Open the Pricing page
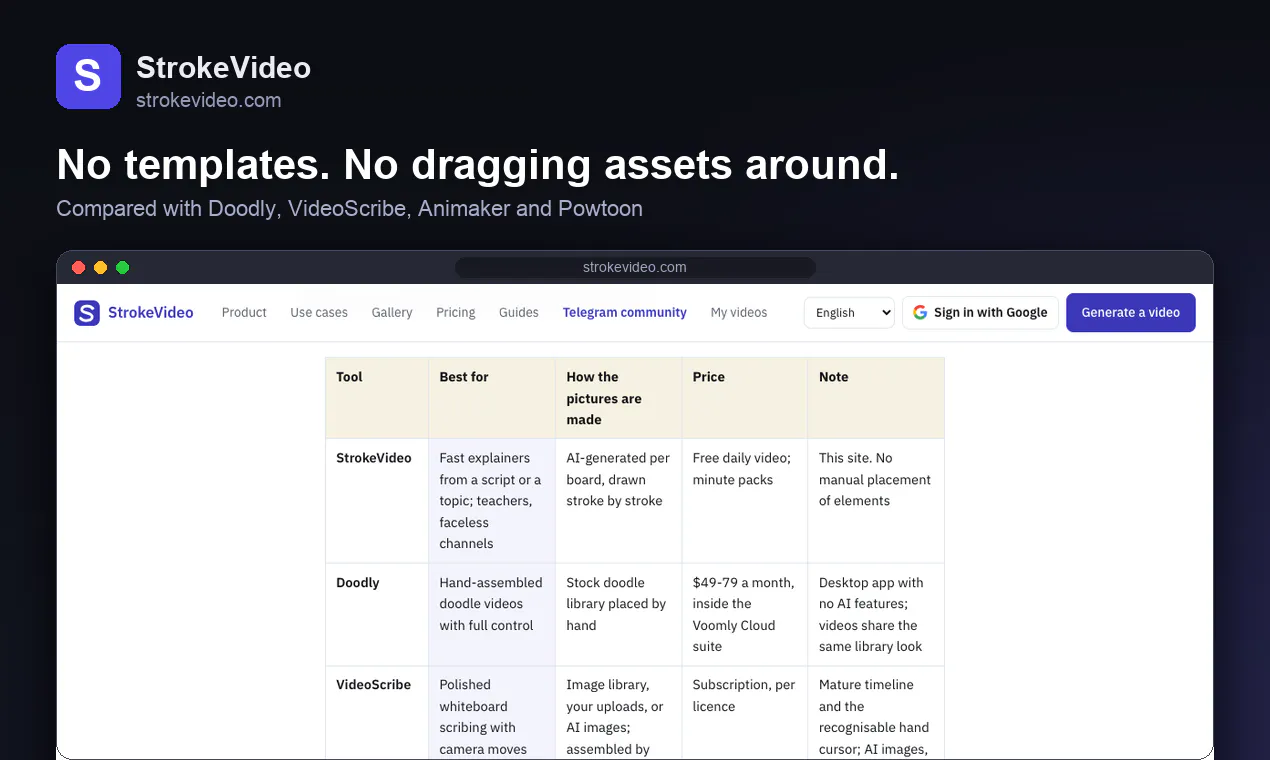This screenshot has height=760, width=1270. (x=456, y=313)
